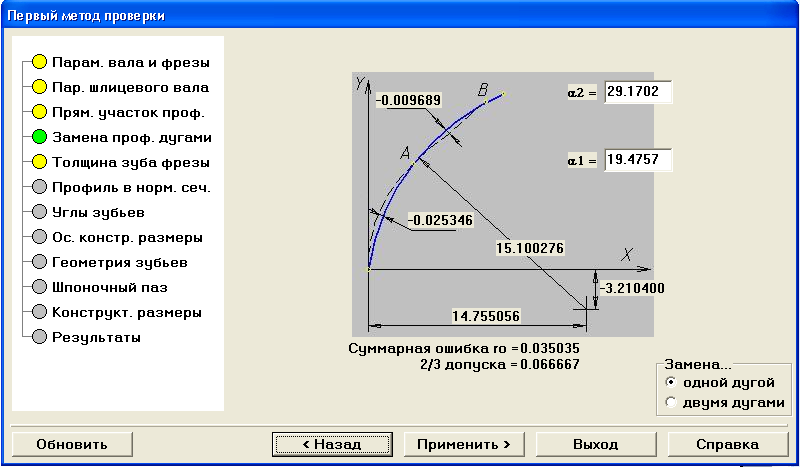Open step Парам. вала и фрезы
The height and width of the screenshot is (467, 800).
click(131, 63)
